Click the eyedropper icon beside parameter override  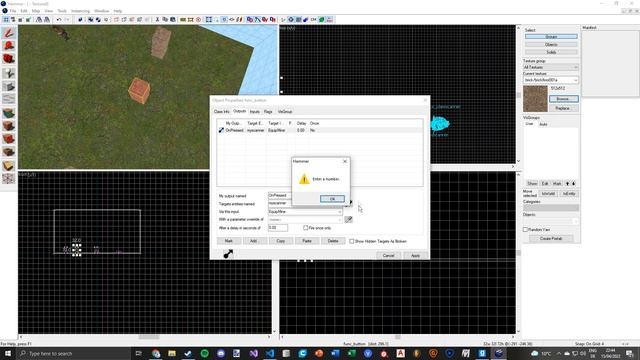348,220
